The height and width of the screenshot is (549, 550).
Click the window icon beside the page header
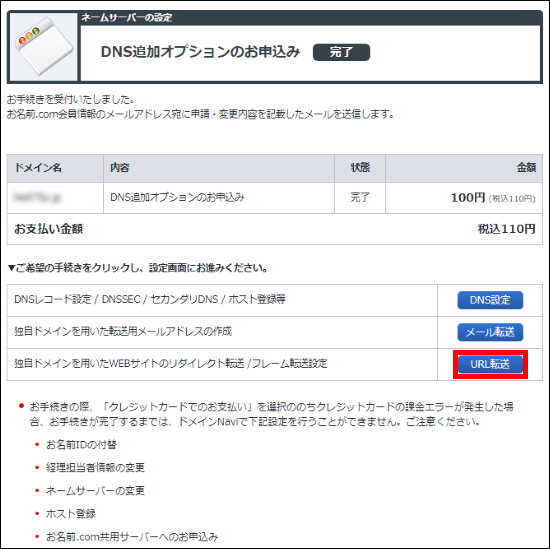tap(43, 47)
